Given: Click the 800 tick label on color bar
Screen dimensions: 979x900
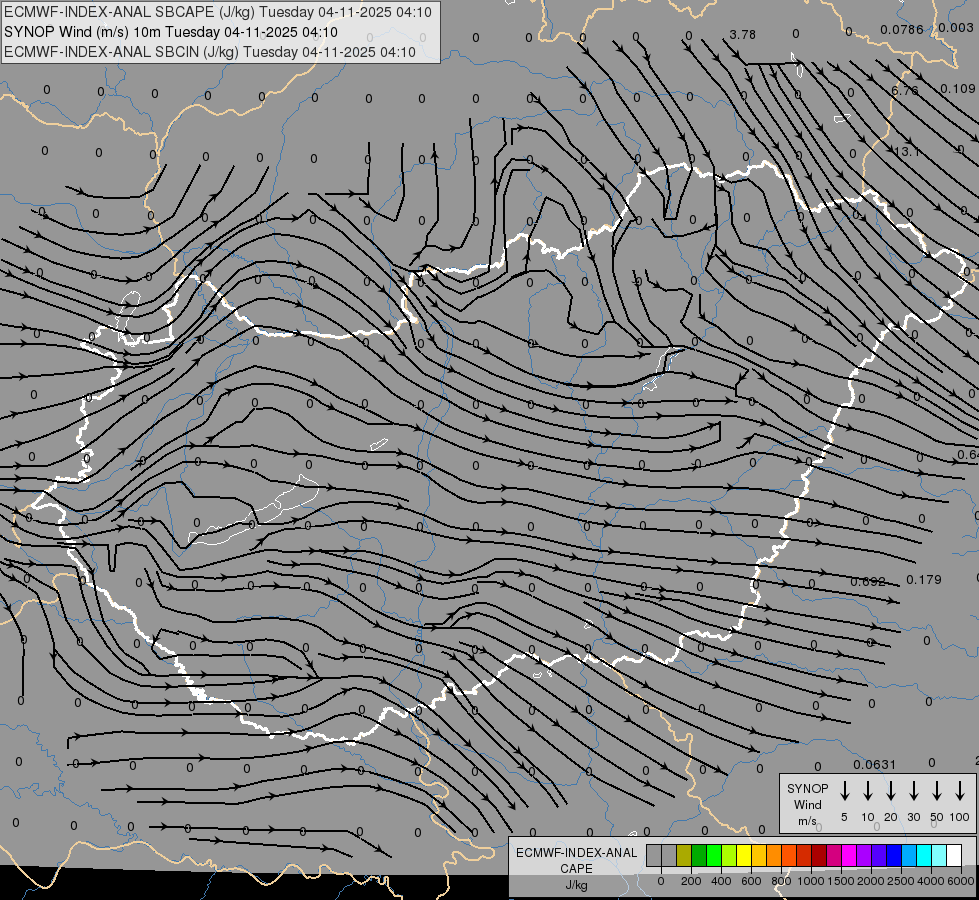Looking at the screenshot, I should click(781, 881).
